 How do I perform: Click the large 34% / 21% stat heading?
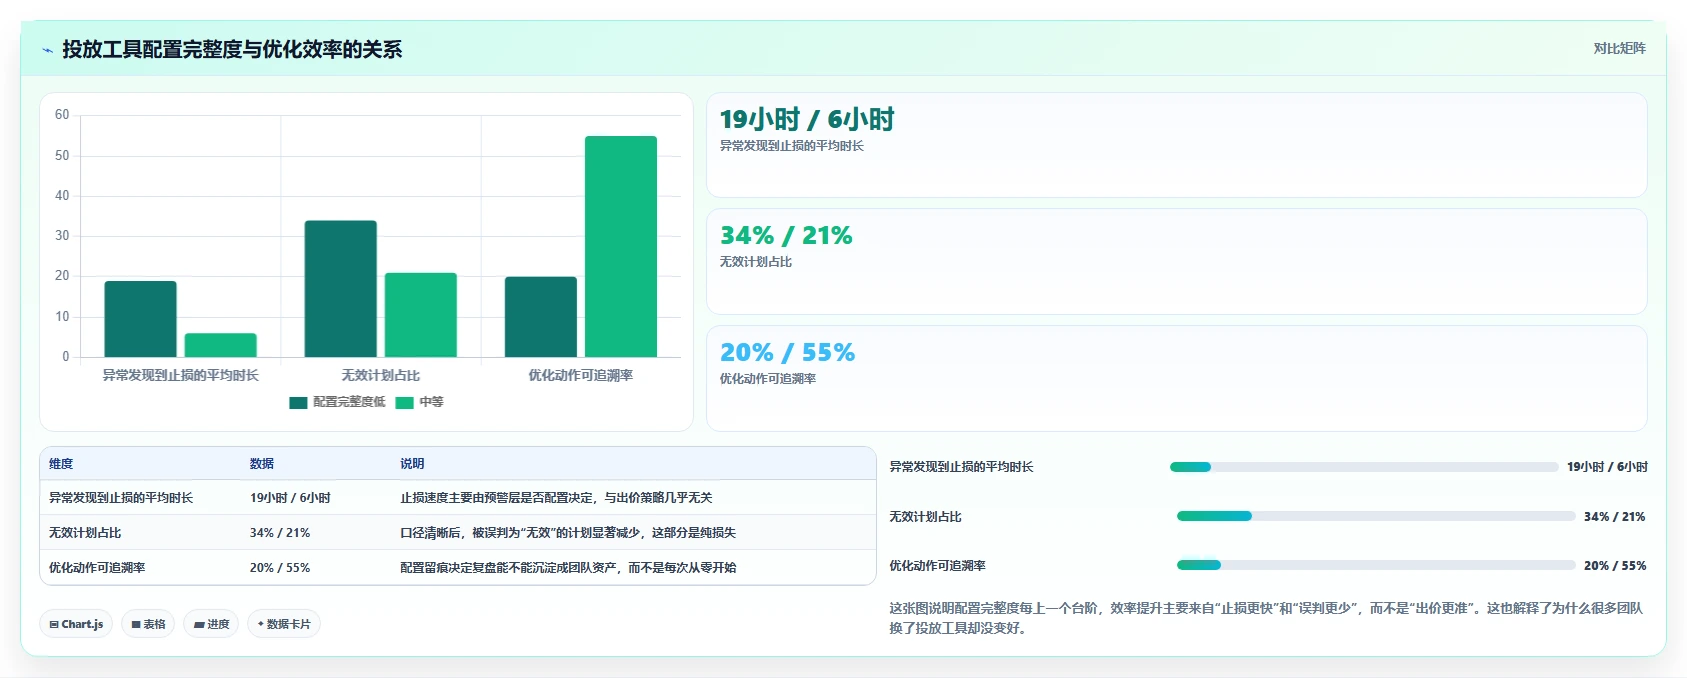click(x=786, y=236)
